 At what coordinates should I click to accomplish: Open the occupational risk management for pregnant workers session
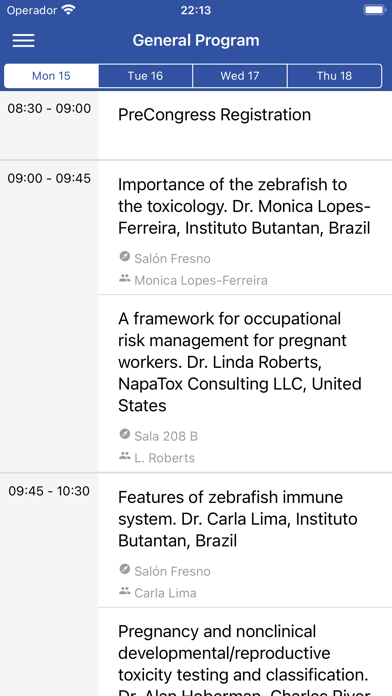click(245, 384)
